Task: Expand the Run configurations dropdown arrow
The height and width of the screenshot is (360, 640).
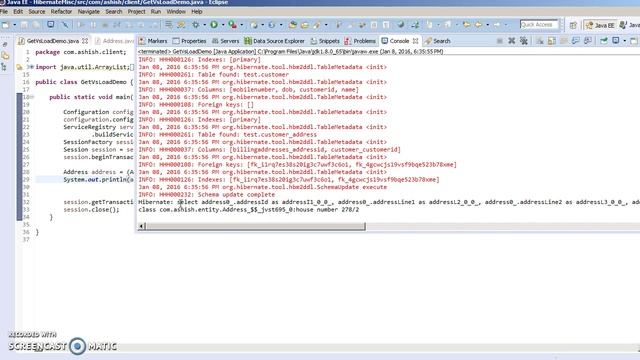Action: pyautogui.click(x=223, y=25)
